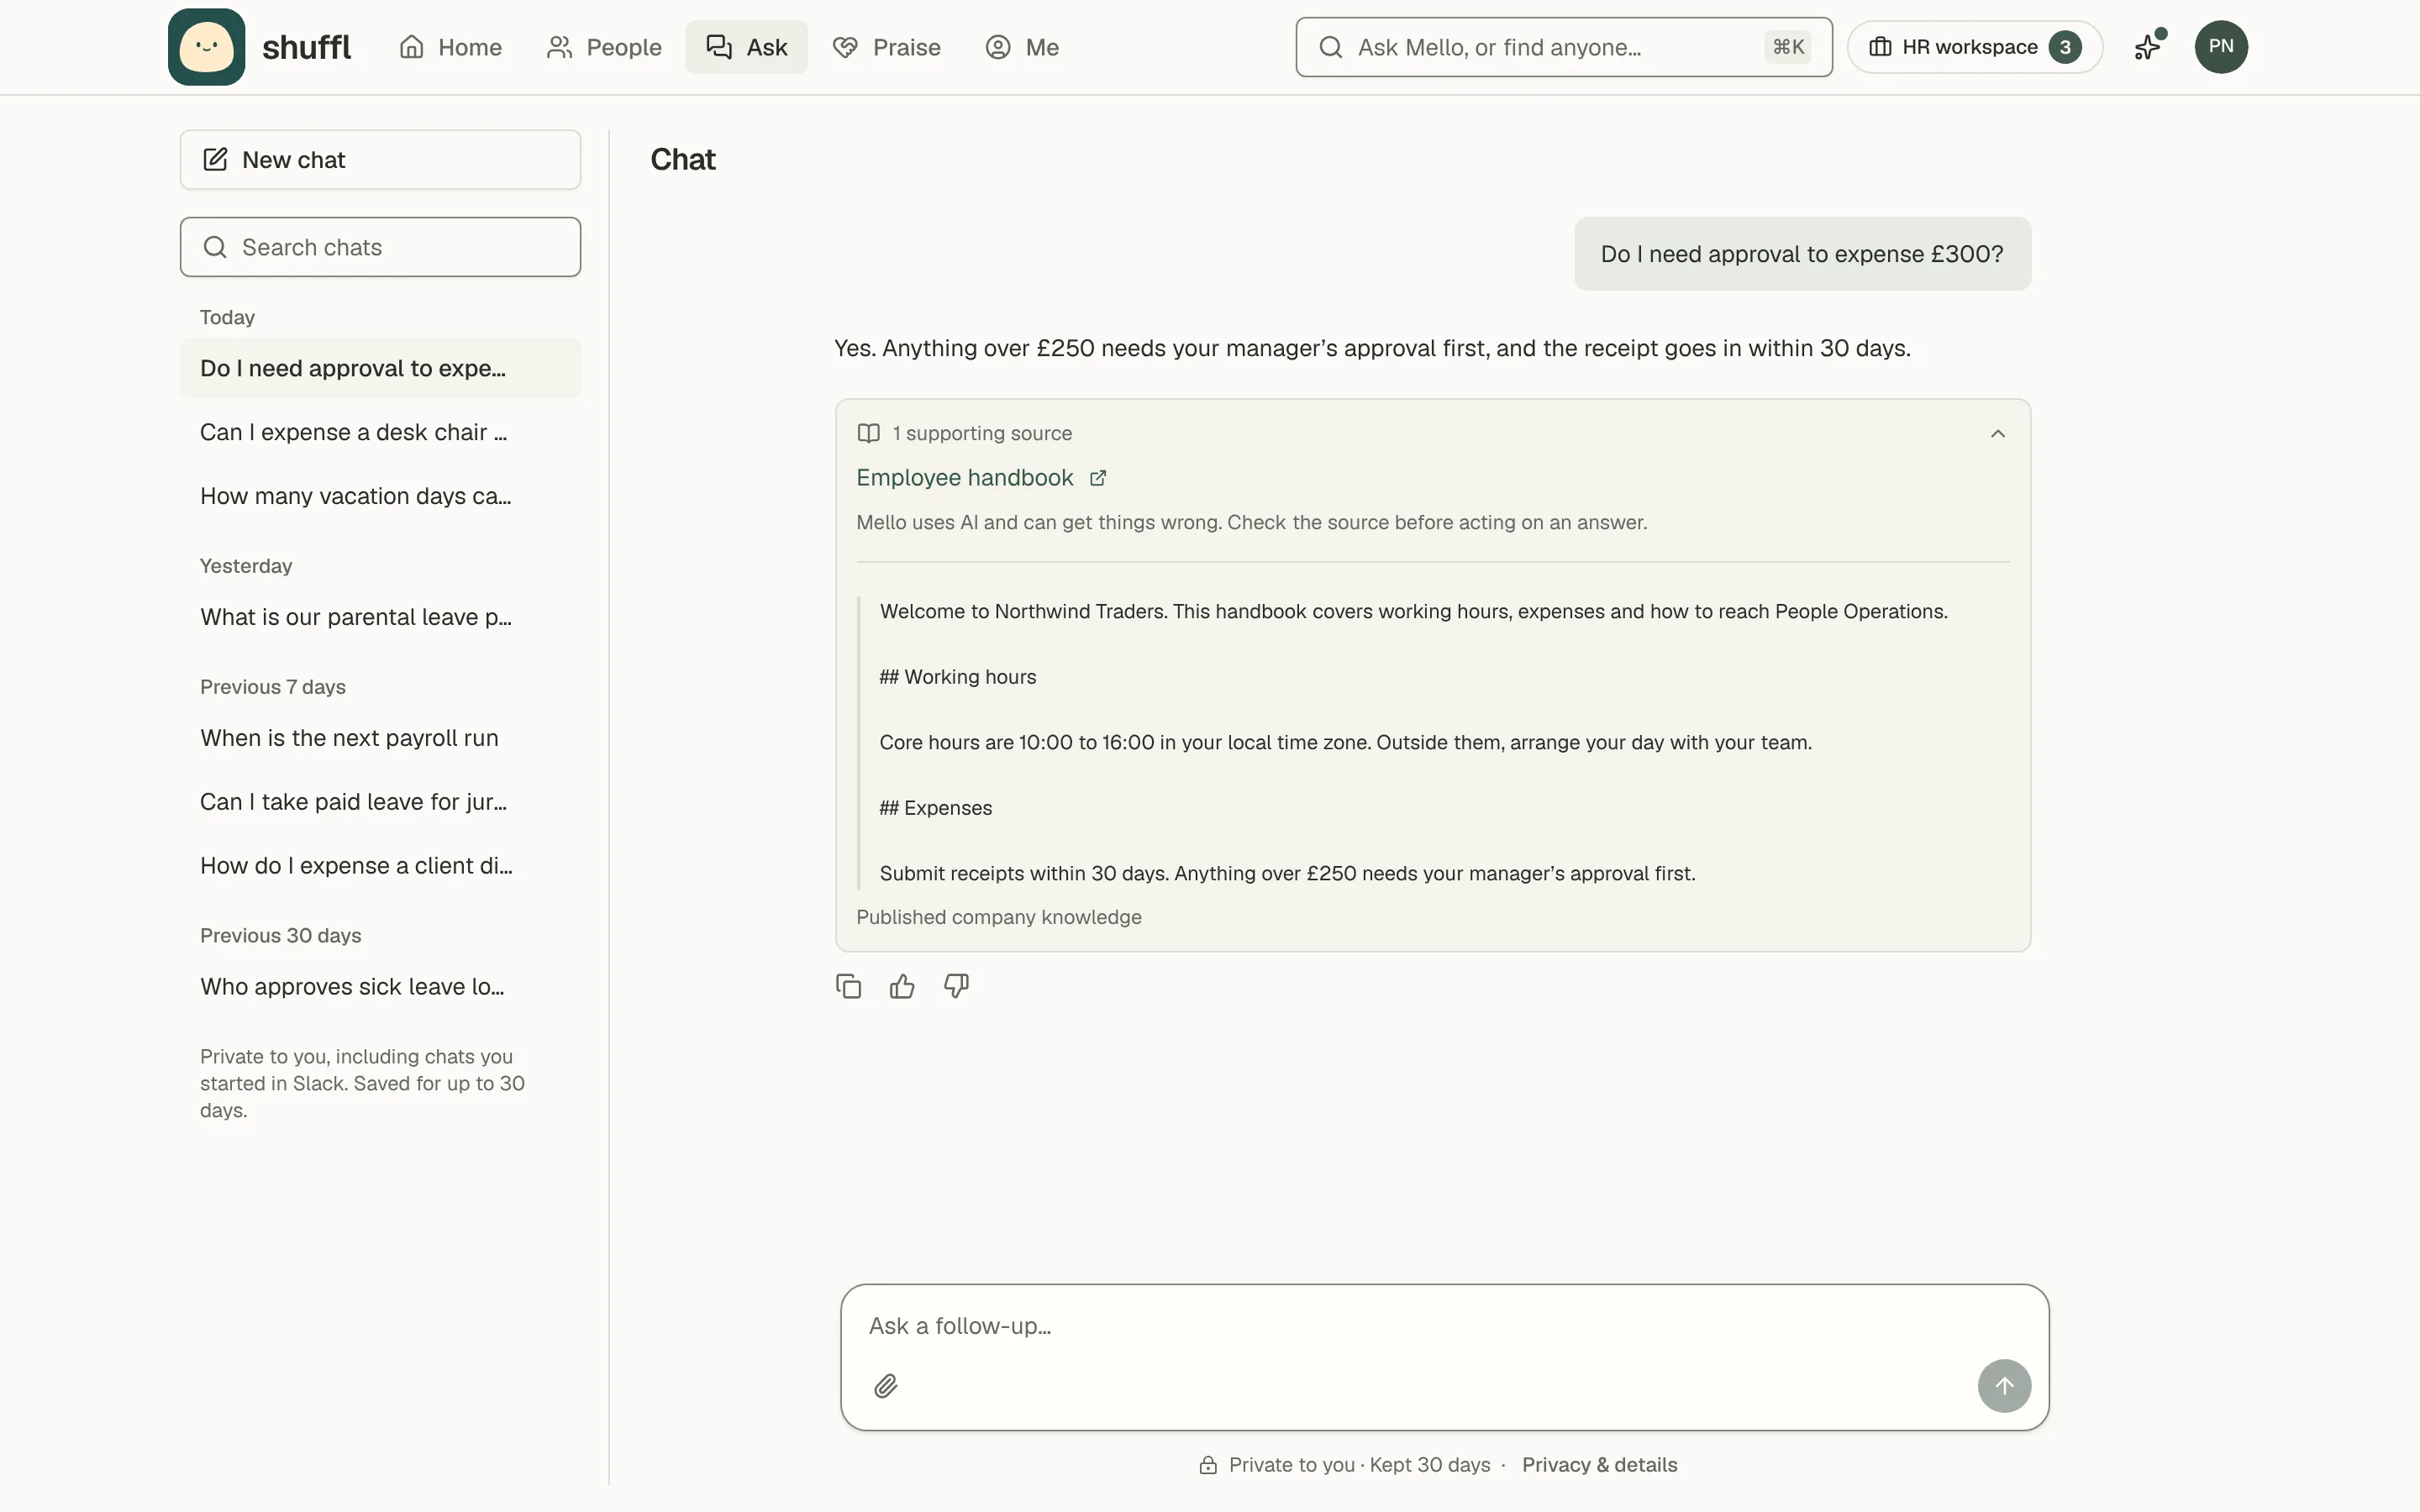Open chat 'When is the next payroll run'

(380, 738)
